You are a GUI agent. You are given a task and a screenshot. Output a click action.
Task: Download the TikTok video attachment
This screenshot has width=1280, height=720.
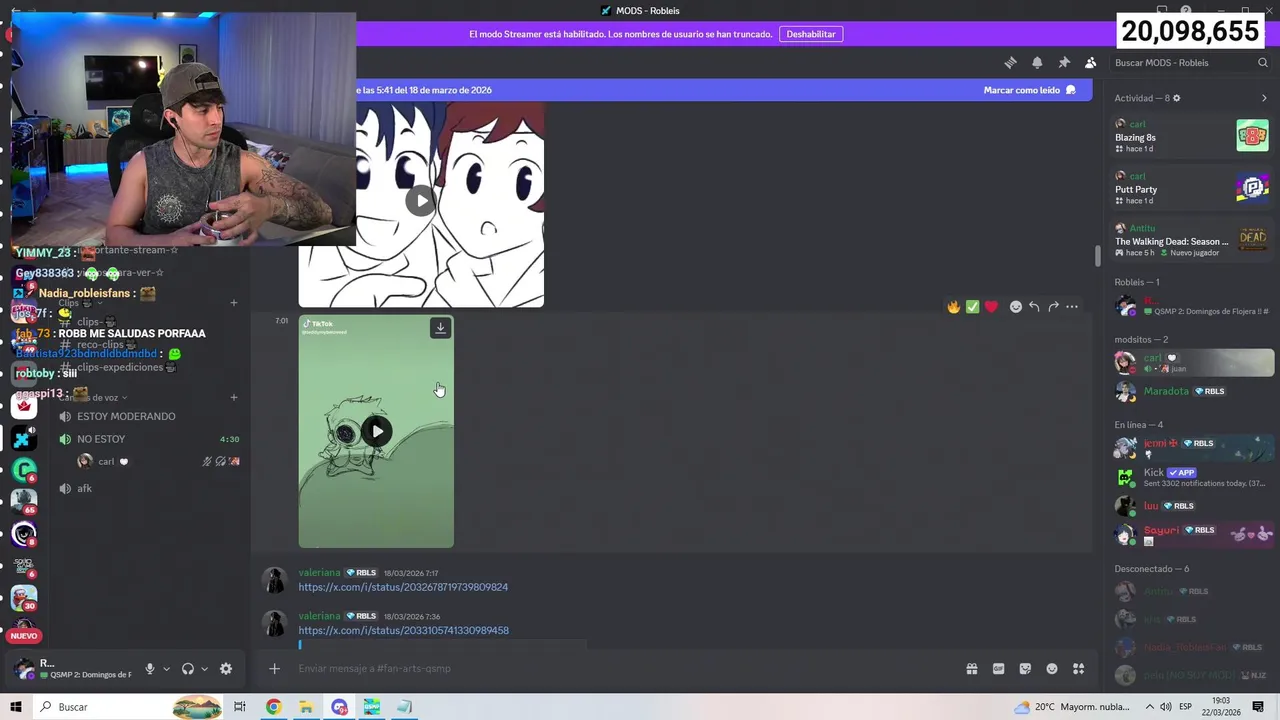tap(440, 328)
